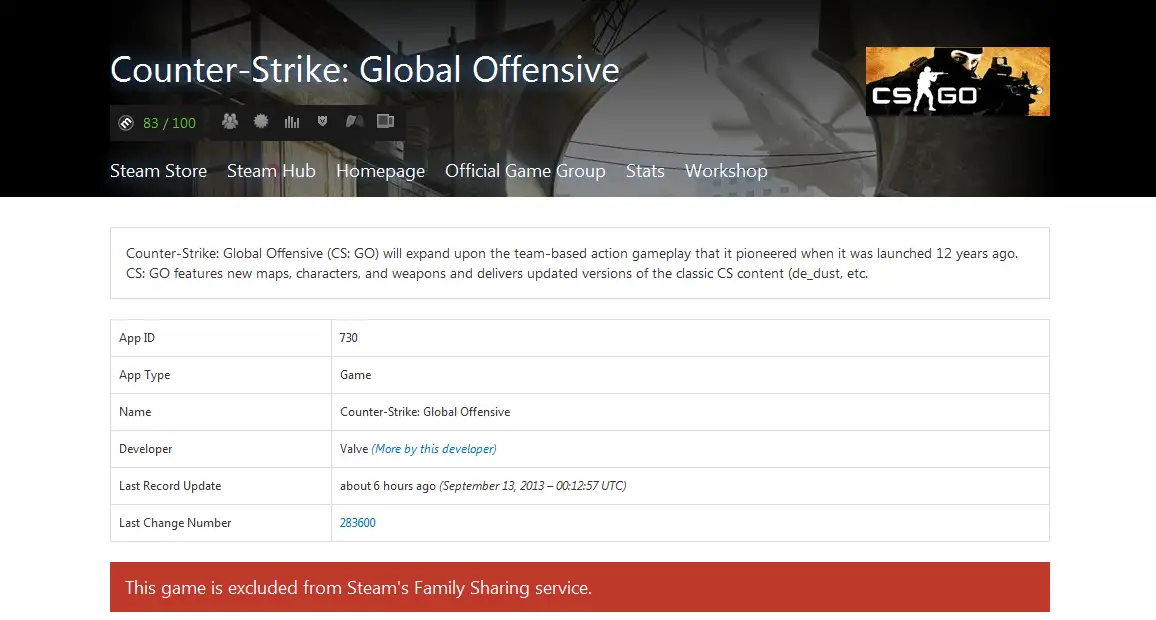Click the 'App Type' row label

(x=144, y=375)
